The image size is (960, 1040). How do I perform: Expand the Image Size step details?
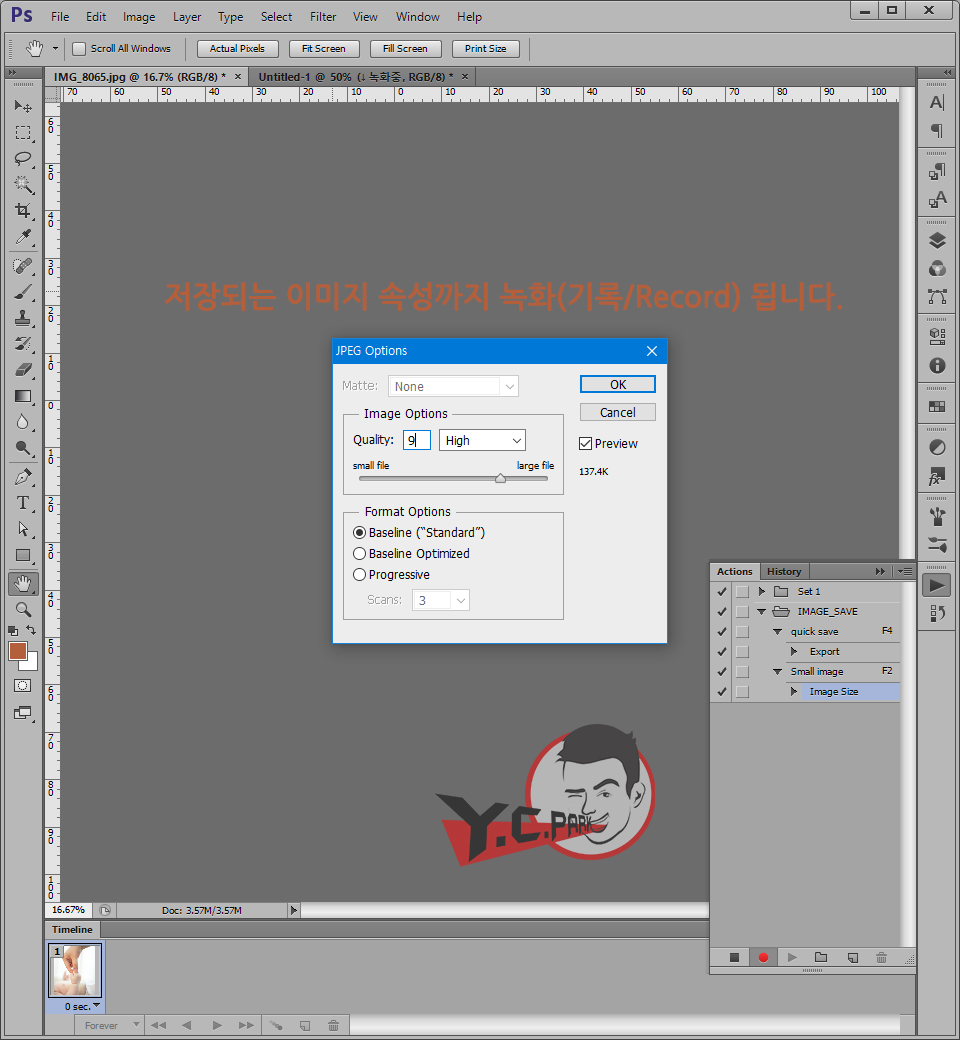793,691
